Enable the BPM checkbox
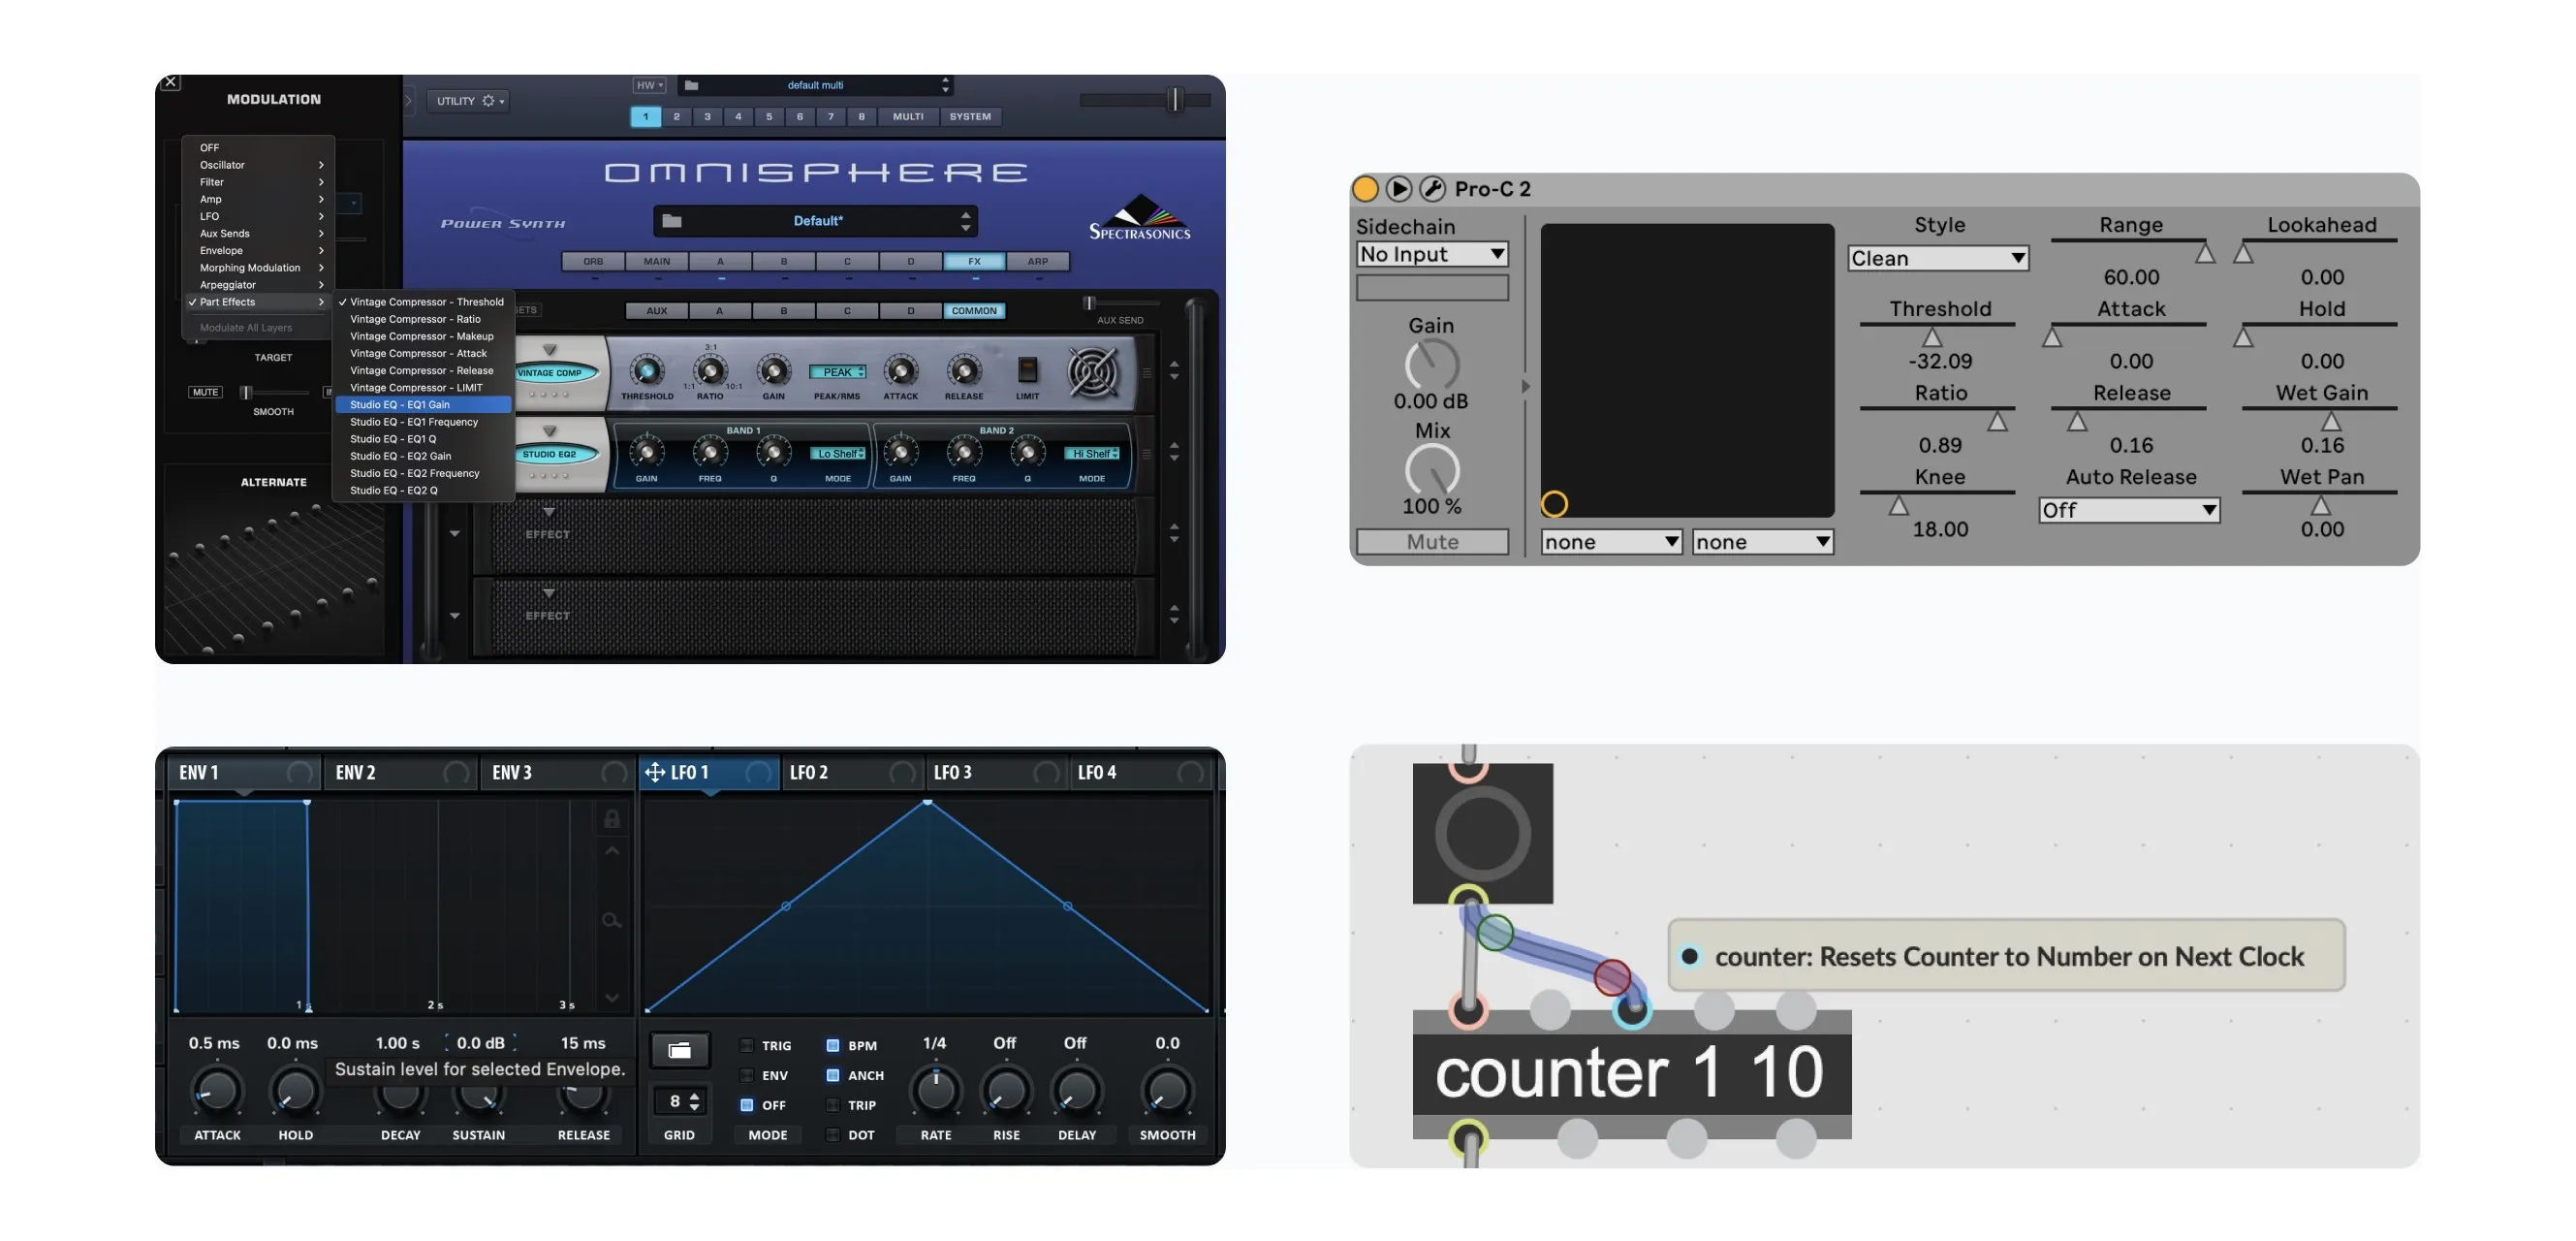The image size is (2576, 1241). 832,1045
